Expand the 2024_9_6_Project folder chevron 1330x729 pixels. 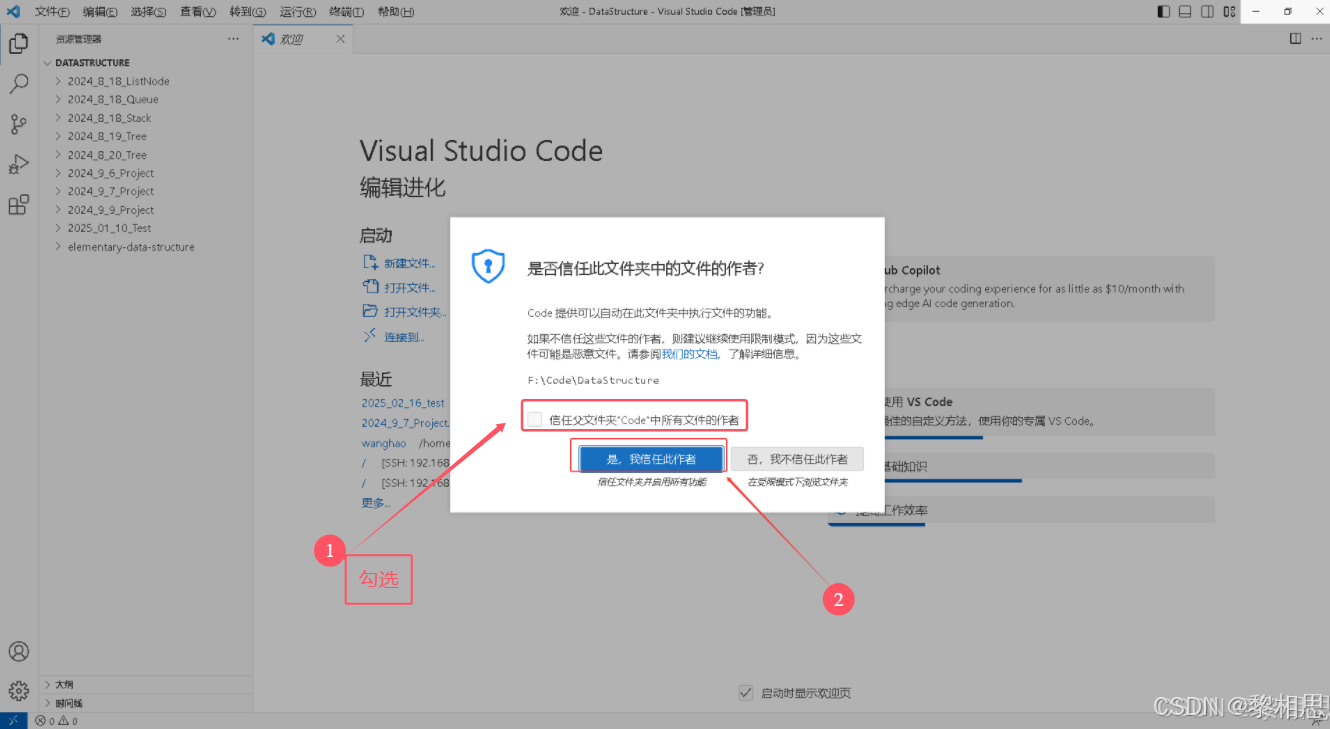pyautogui.click(x=59, y=173)
